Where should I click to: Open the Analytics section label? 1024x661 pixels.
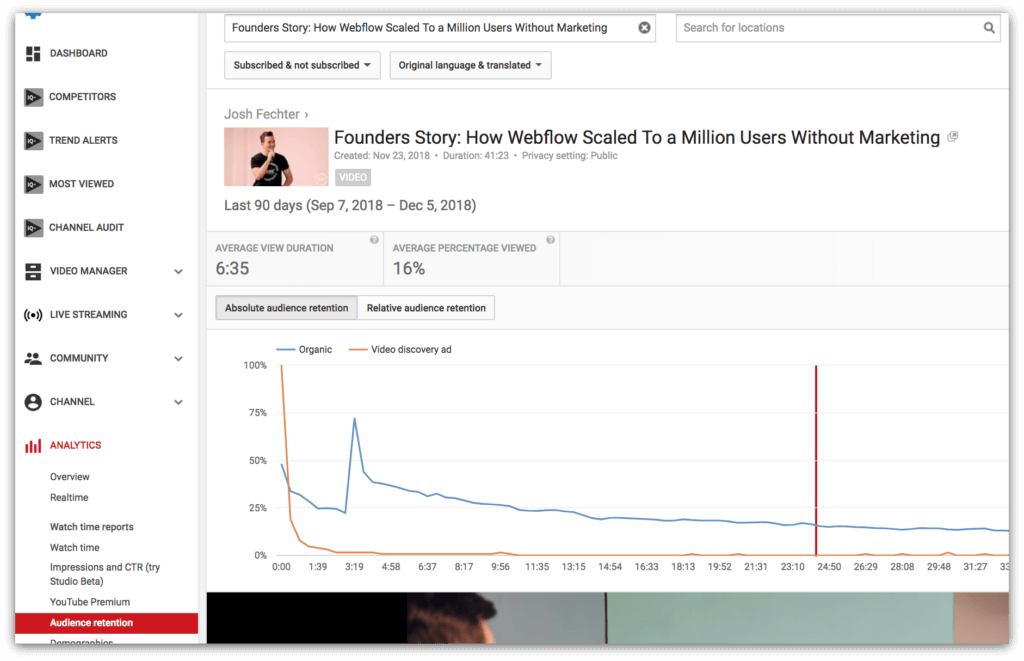click(76, 445)
